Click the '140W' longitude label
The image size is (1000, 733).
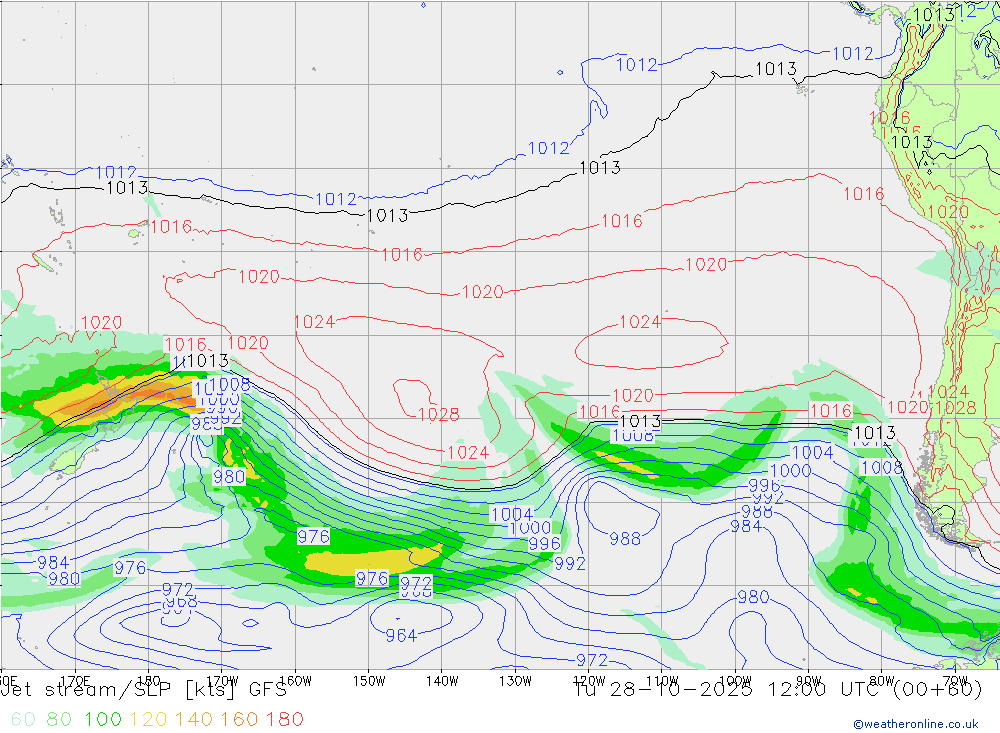[x=442, y=681]
